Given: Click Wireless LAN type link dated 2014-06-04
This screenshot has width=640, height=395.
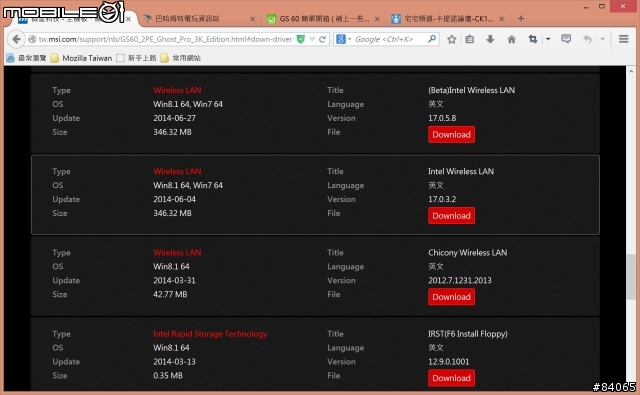Looking at the screenshot, I should [177, 171].
